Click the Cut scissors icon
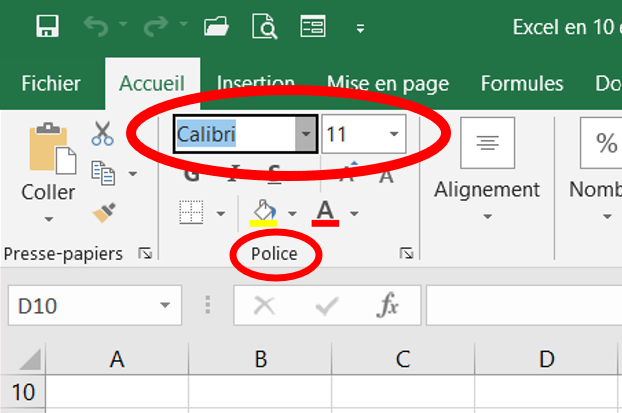This screenshot has width=622, height=413. pos(102,133)
